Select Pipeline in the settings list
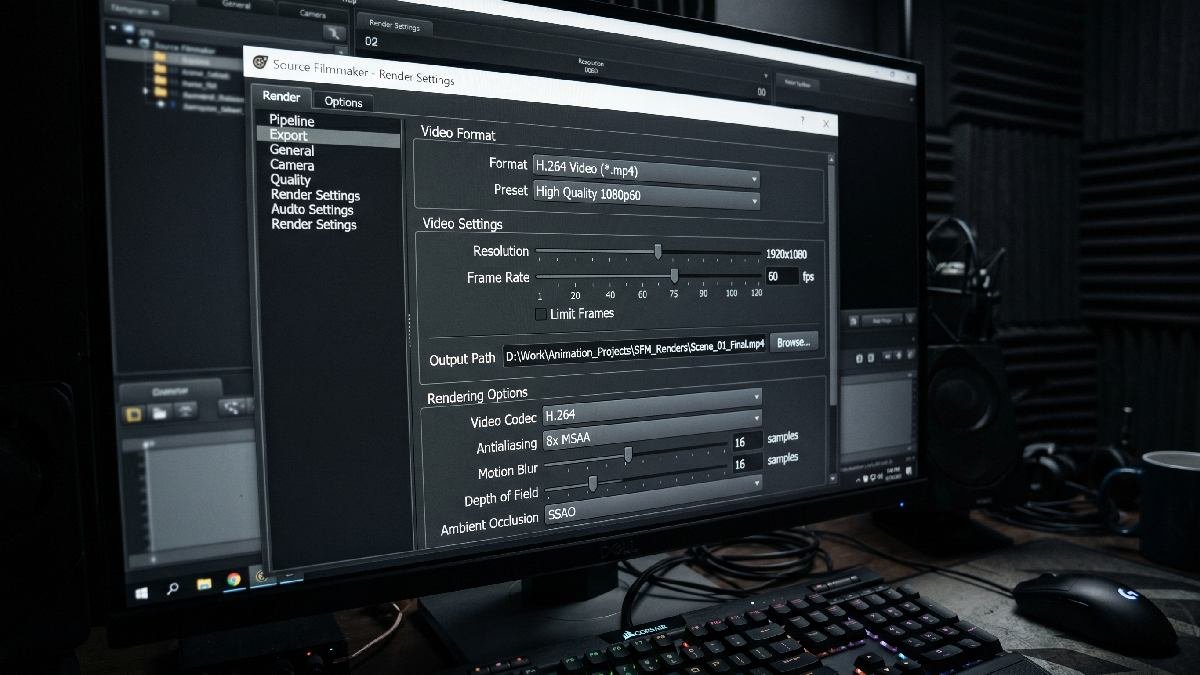The width and height of the screenshot is (1200, 675). click(x=292, y=120)
